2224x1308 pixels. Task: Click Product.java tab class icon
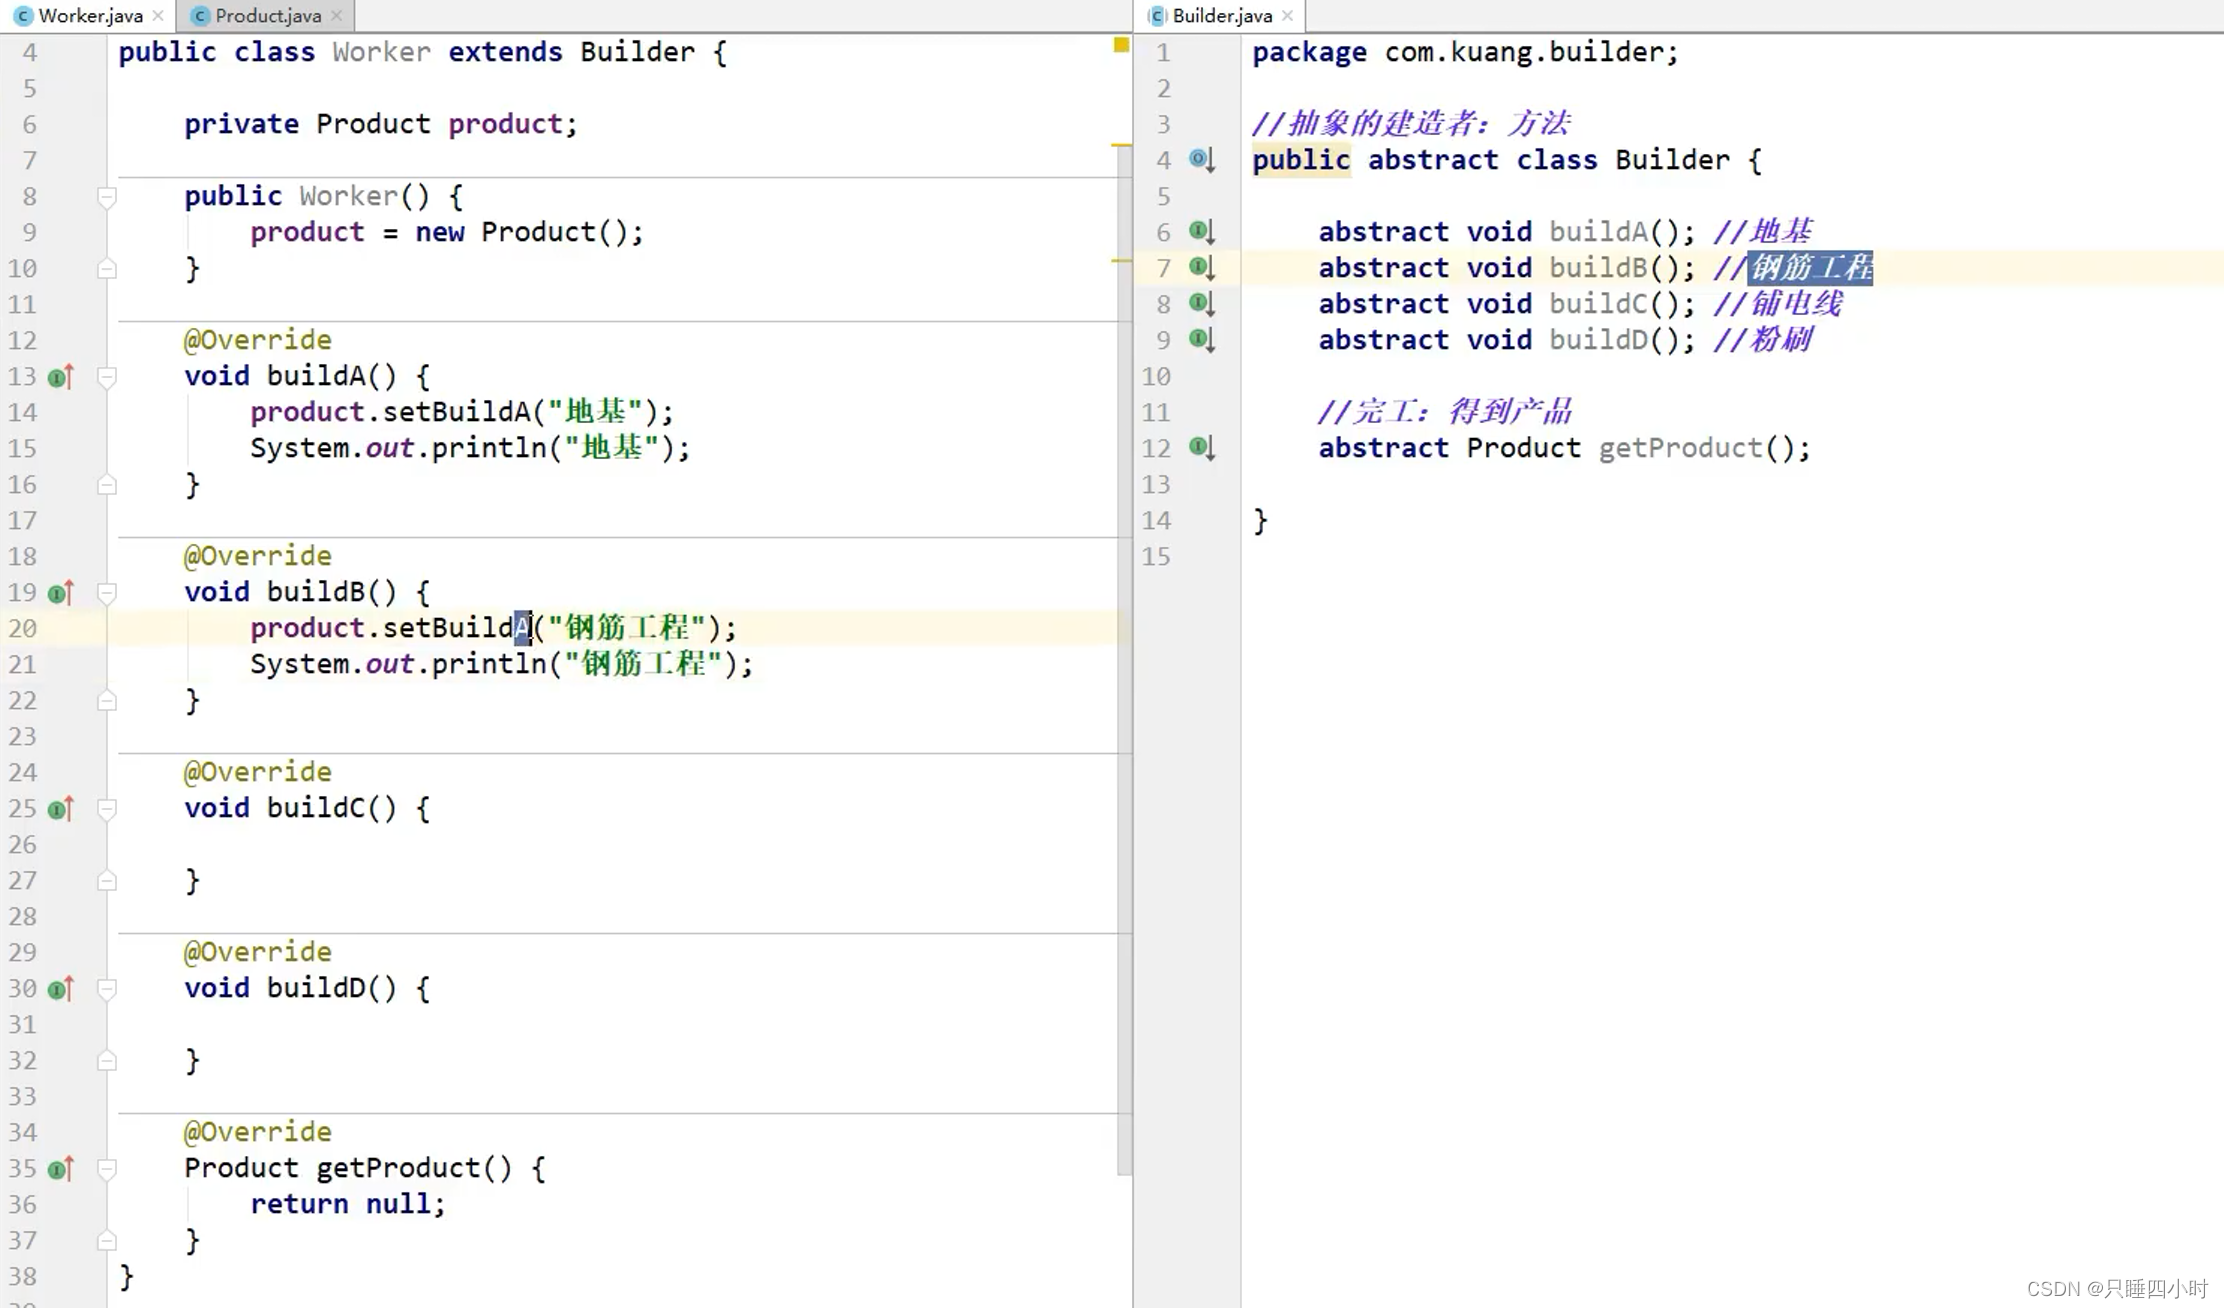(200, 16)
